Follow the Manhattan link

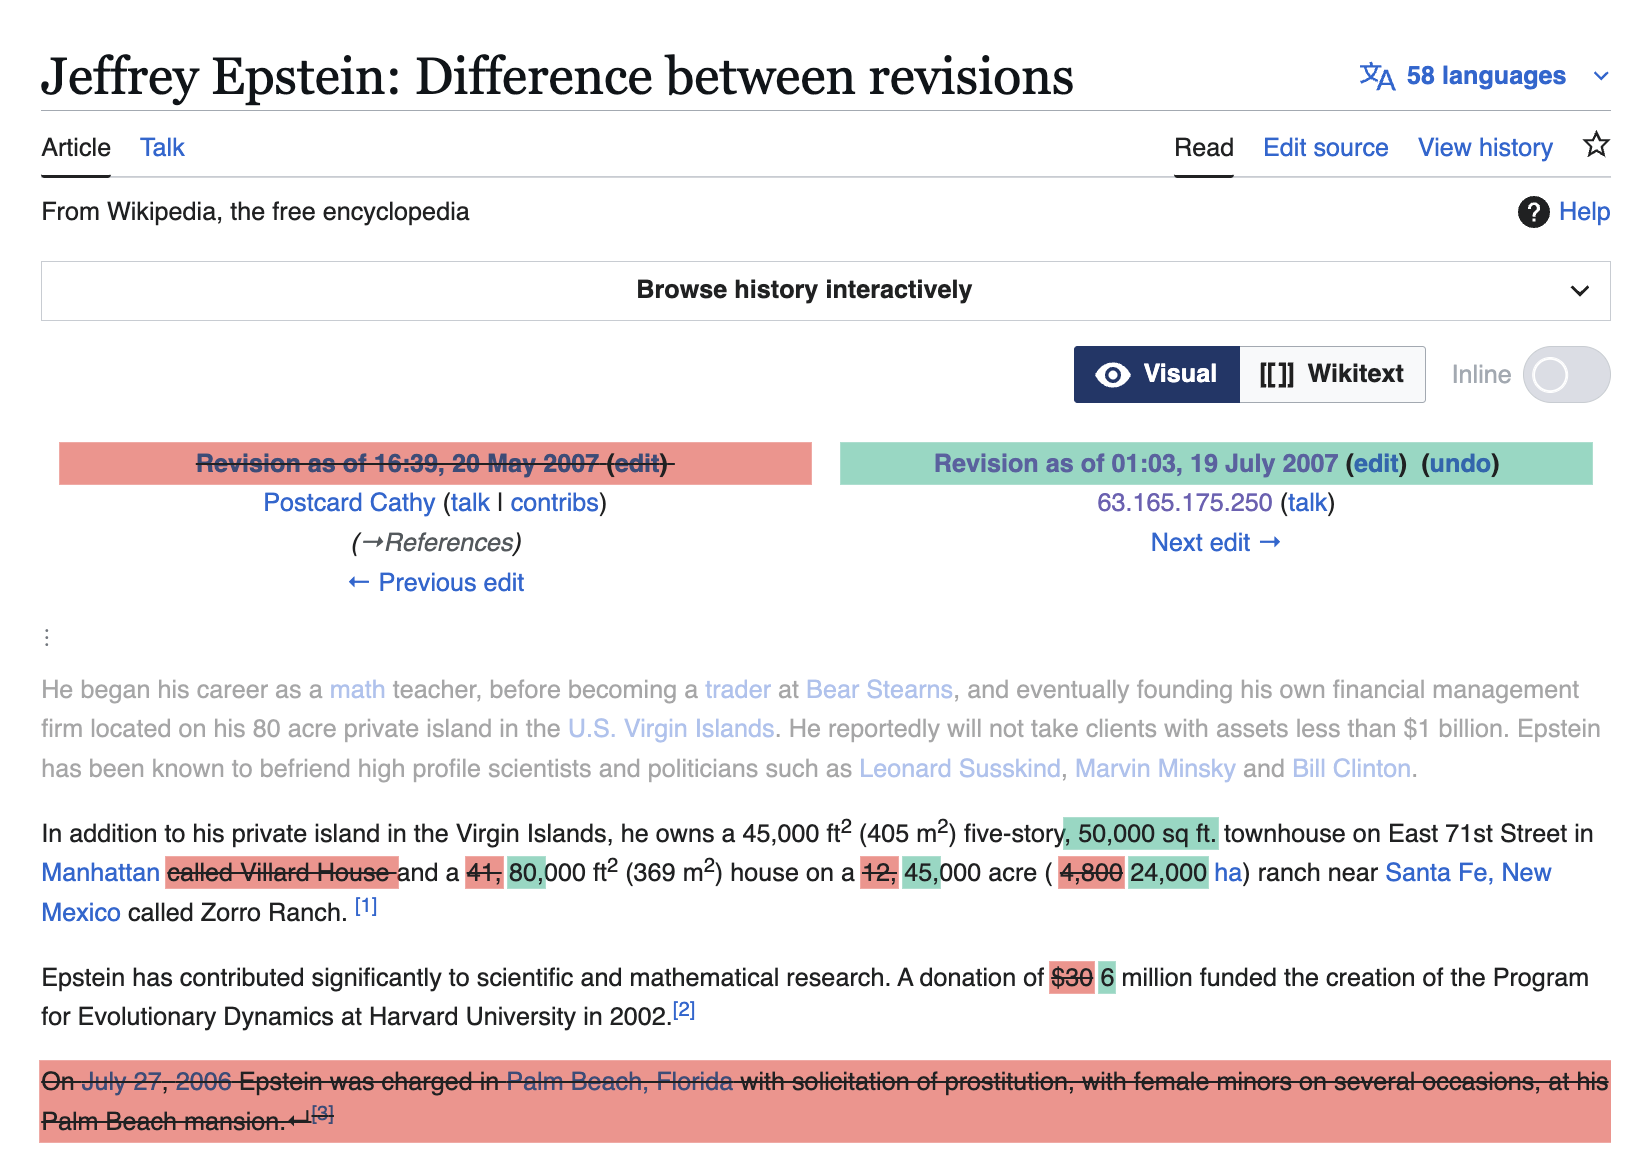click(x=100, y=873)
